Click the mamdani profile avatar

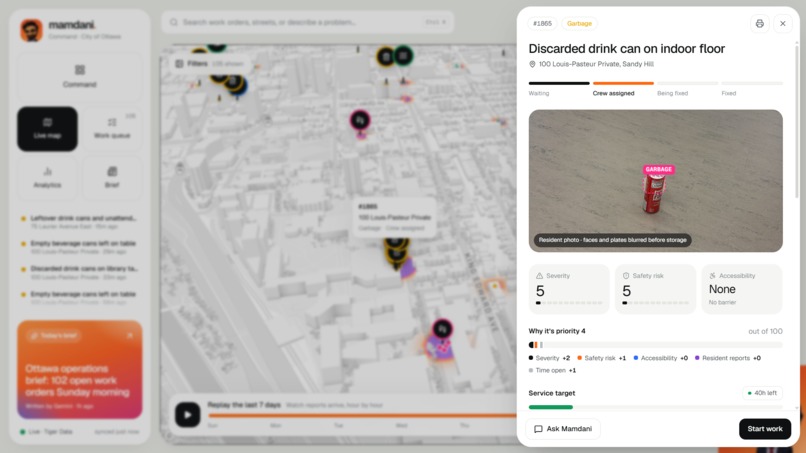coord(31,30)
